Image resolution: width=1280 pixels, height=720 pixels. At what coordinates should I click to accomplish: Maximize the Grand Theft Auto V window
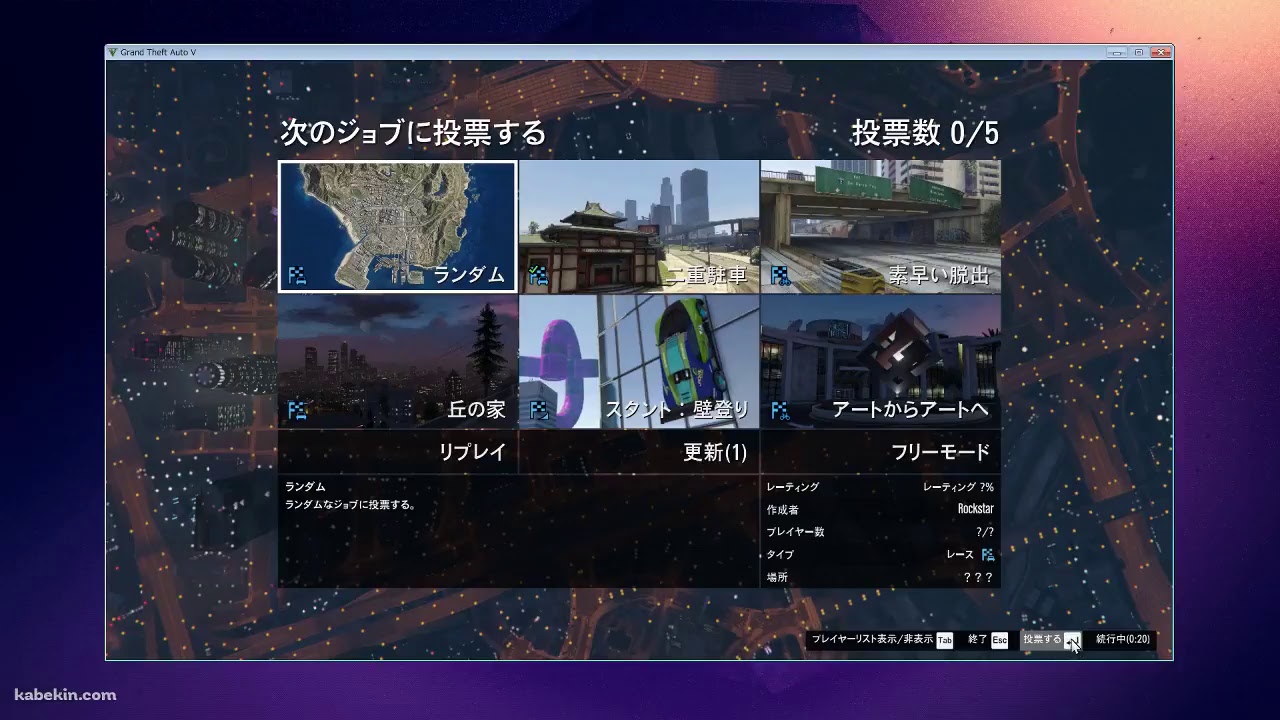pos(1138,52)
